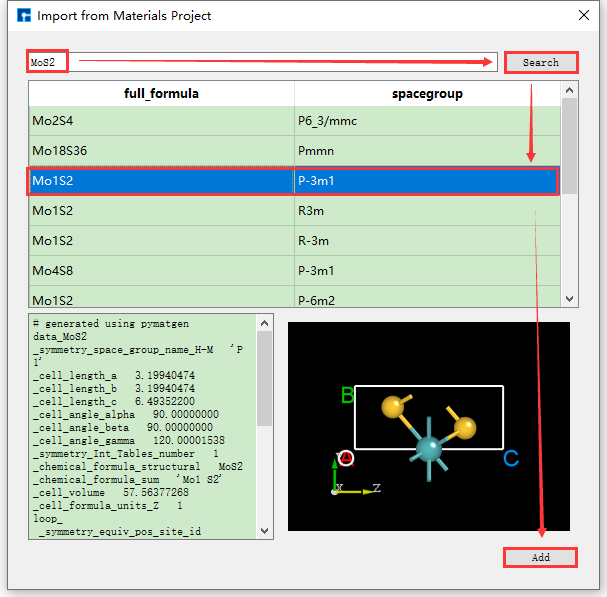Click the Add button
Screen dimensions: 607x597
pos(540,557)
